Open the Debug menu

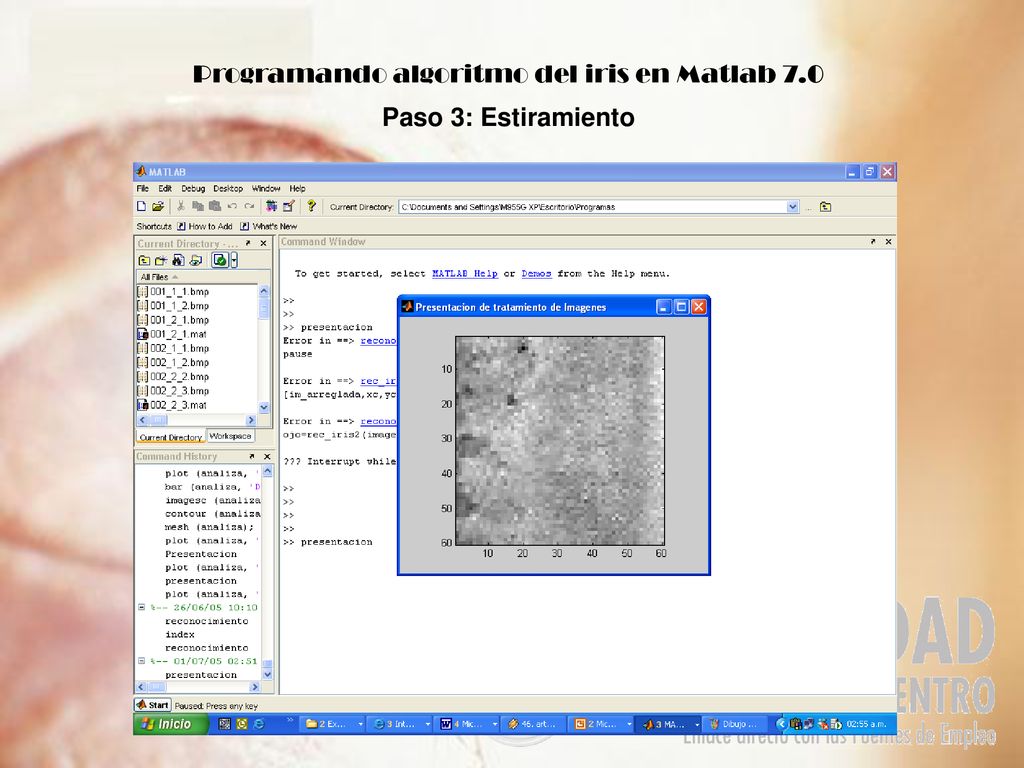(193, 189)
